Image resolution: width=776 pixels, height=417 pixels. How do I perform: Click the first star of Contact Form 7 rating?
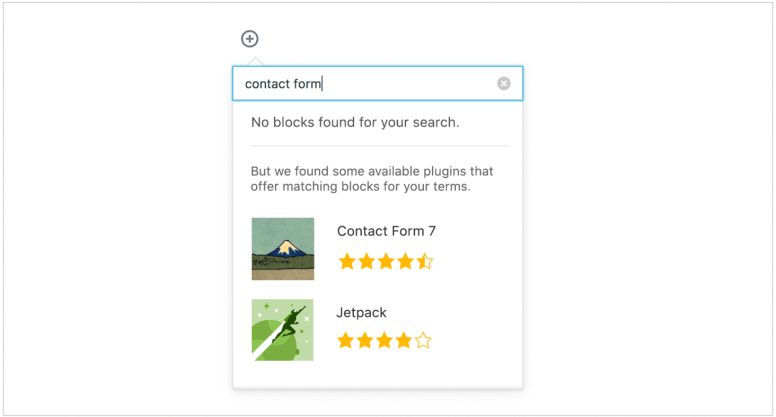coord(347,261)
